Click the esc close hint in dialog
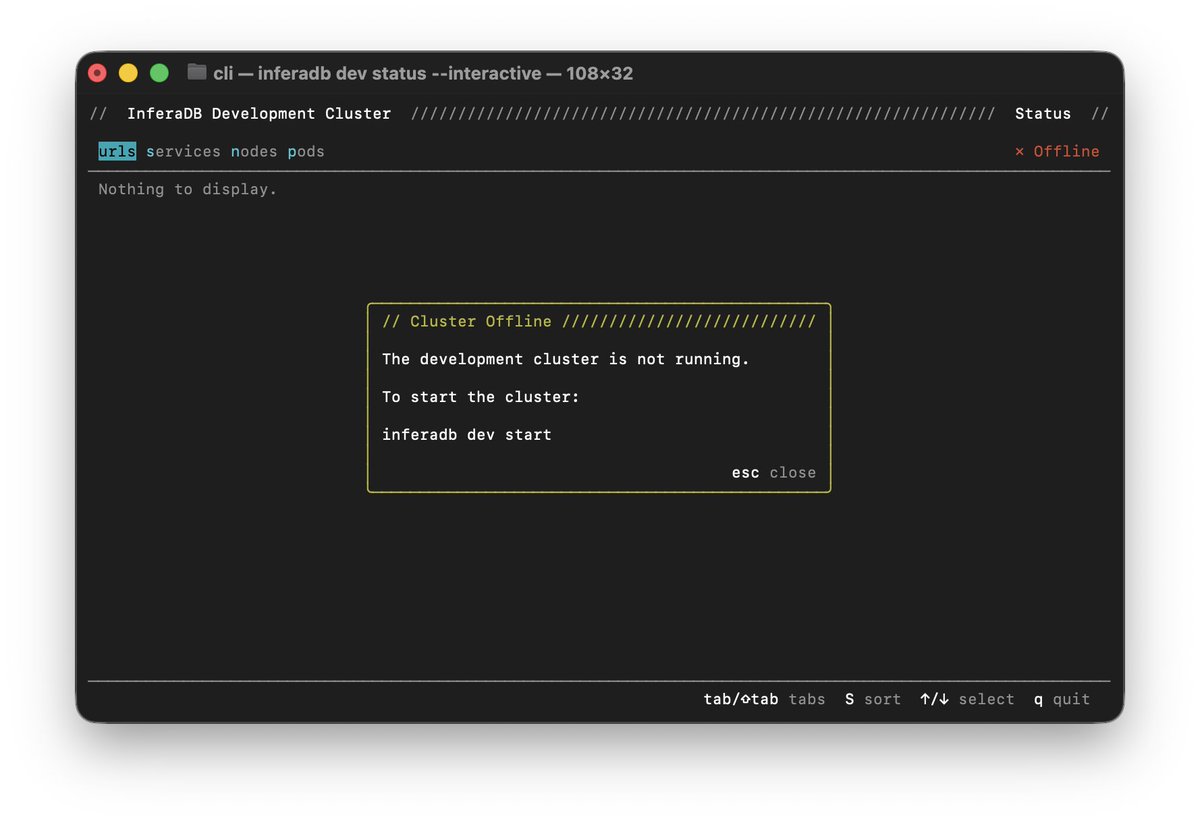Image resolution: width=1200 pixels, height=823 pixels. pos(774,472)
